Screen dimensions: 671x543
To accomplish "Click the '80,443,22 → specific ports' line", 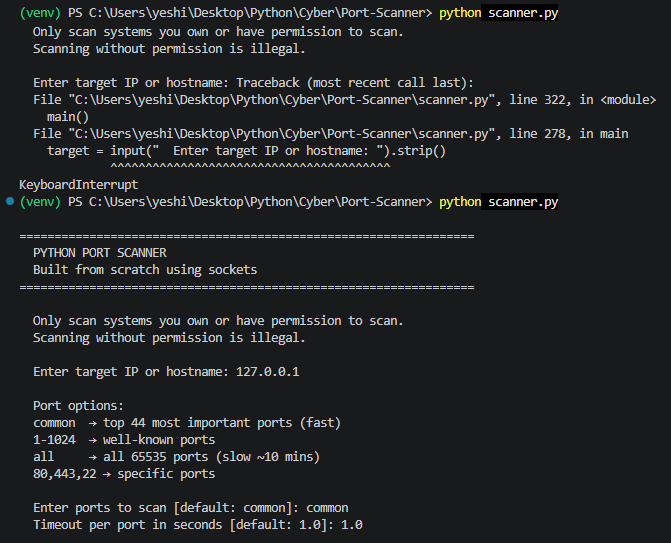I will (x=124, y=474).
